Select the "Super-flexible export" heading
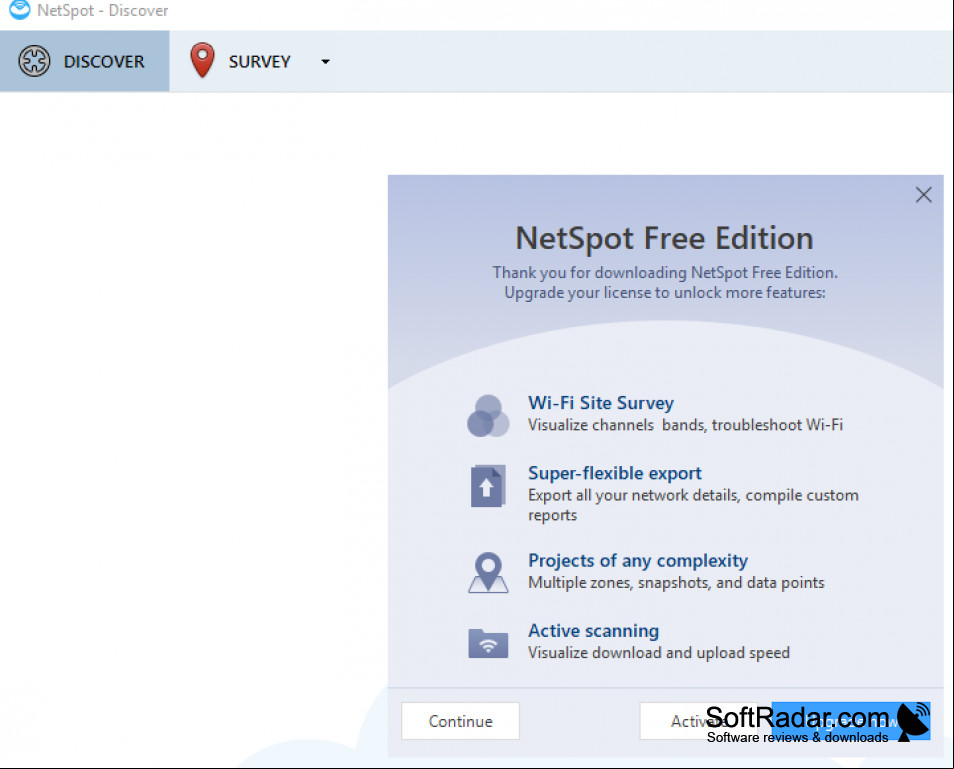The height and width of the screenshot is (769, 954). [x=615, y=473]
